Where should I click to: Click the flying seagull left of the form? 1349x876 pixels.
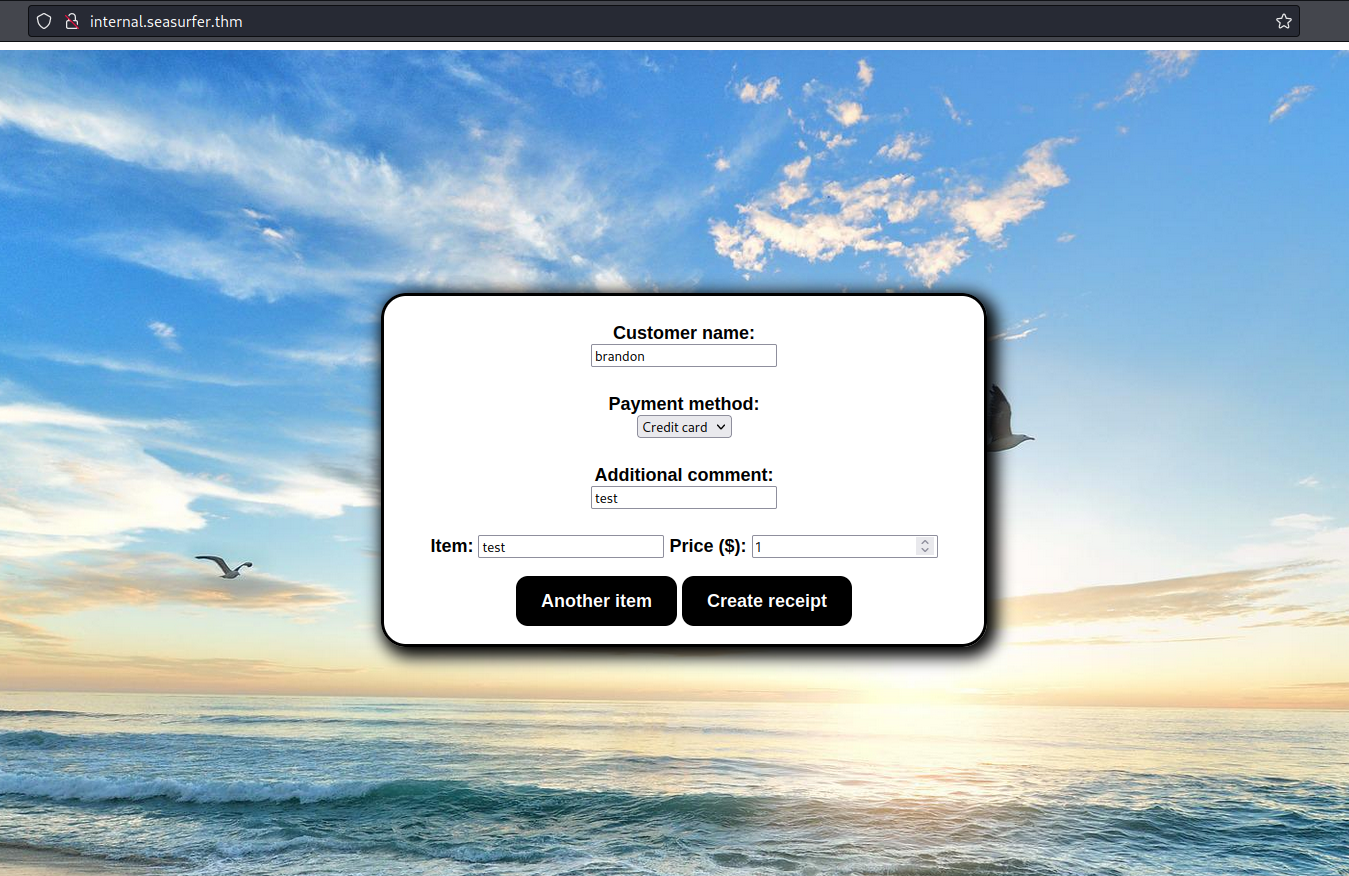pyautogui.click(x=226, y=567)
